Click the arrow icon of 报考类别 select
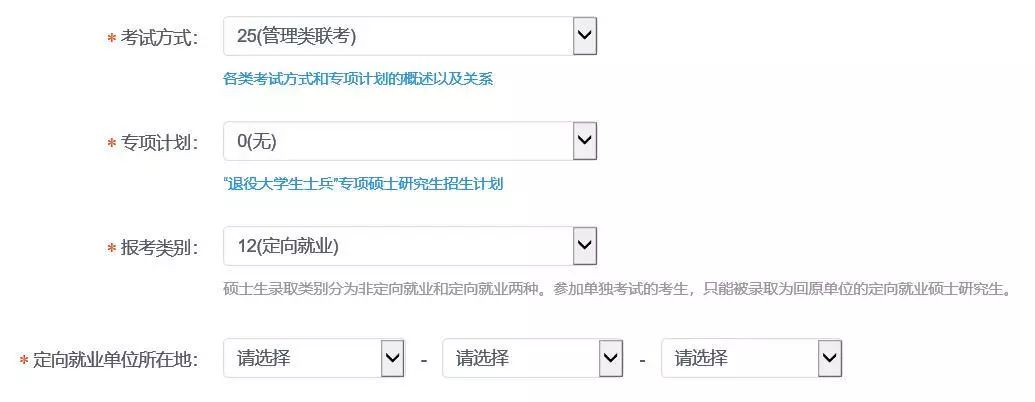 tap(585, 246)
